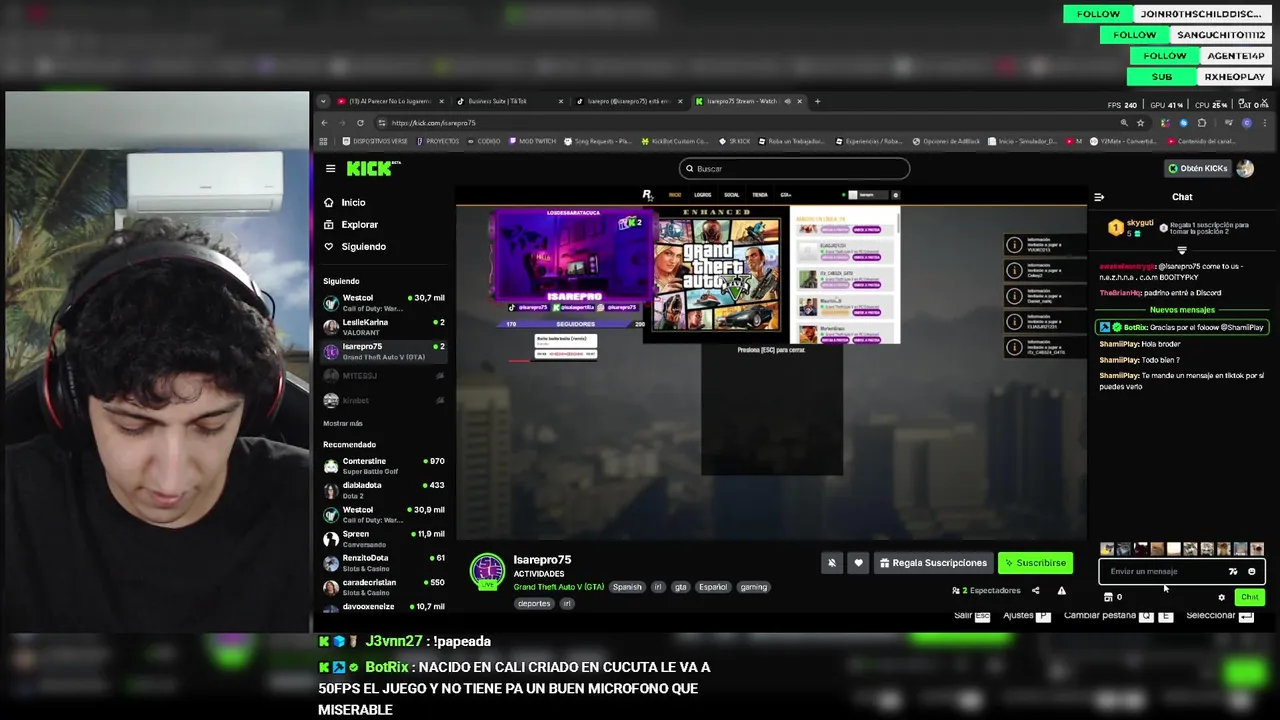Click the Nuevos mensajes indicator
The height and width of the screenshot is (720, 1280).
point(1182,310)
